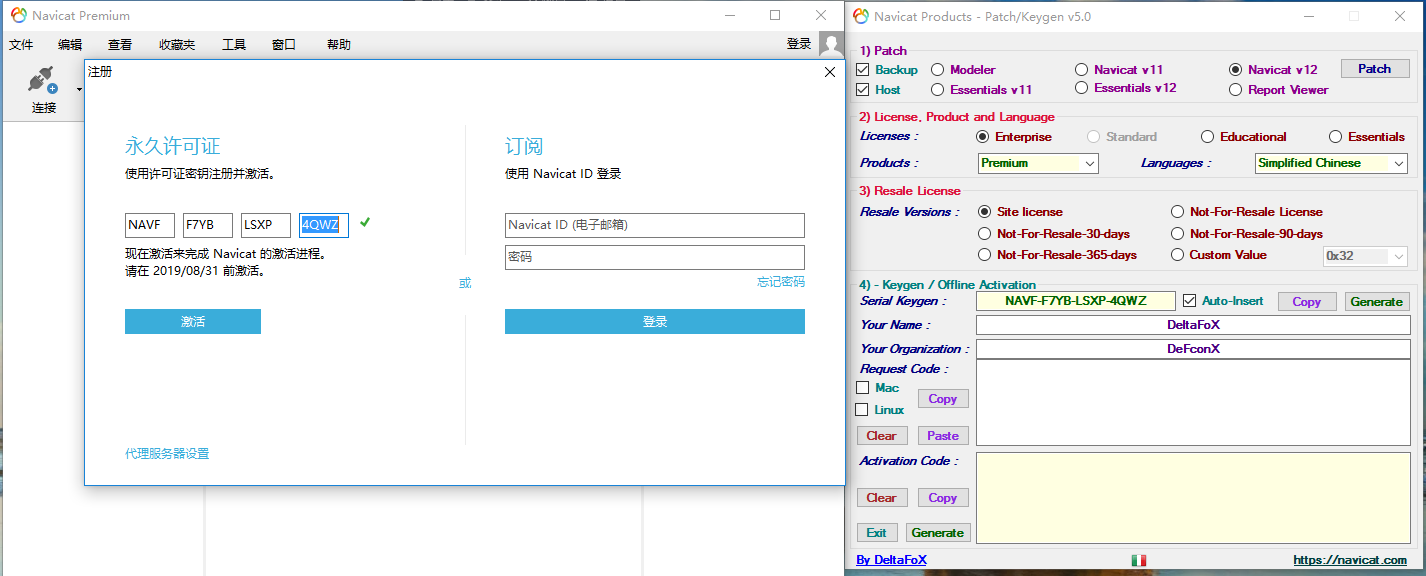The width and height of the screenshot is (1426, 576).
Task: Open the dropdown arrow beside the Connection icon
Action: pyautogui.click(x=79, y=90)
